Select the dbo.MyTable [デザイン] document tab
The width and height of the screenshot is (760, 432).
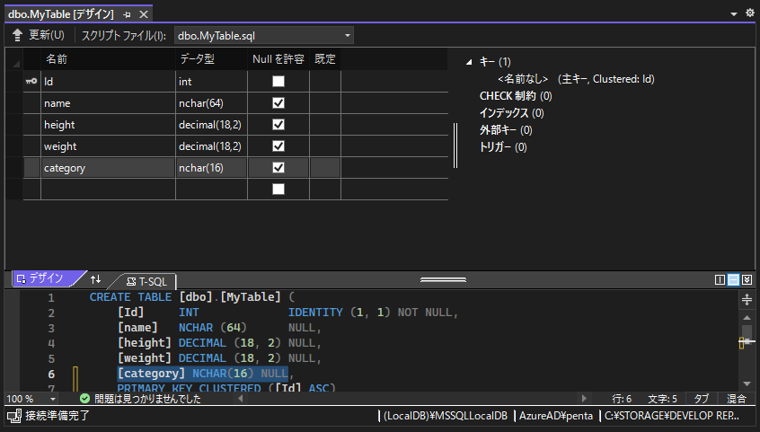coord(61,15)
